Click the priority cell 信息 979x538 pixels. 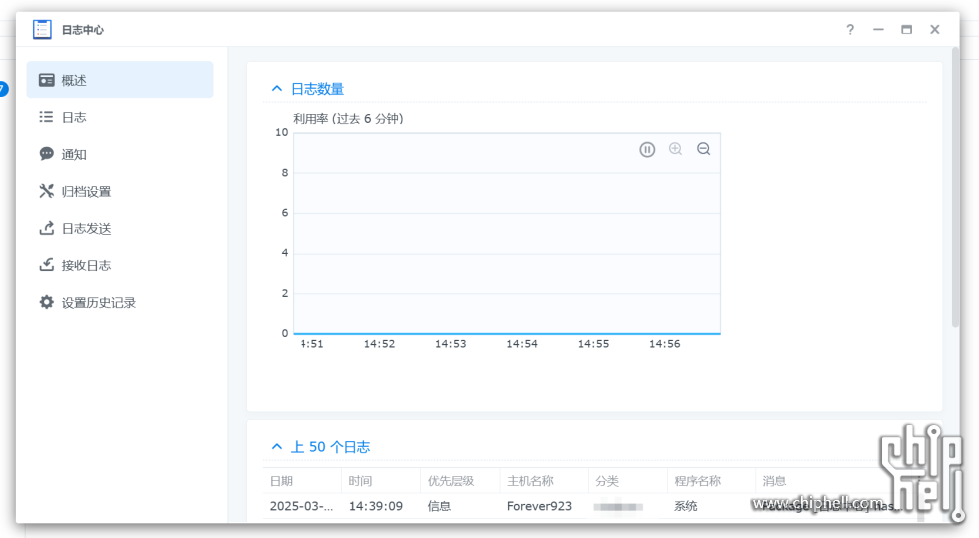pyautogui.click(x=440, y=506)
